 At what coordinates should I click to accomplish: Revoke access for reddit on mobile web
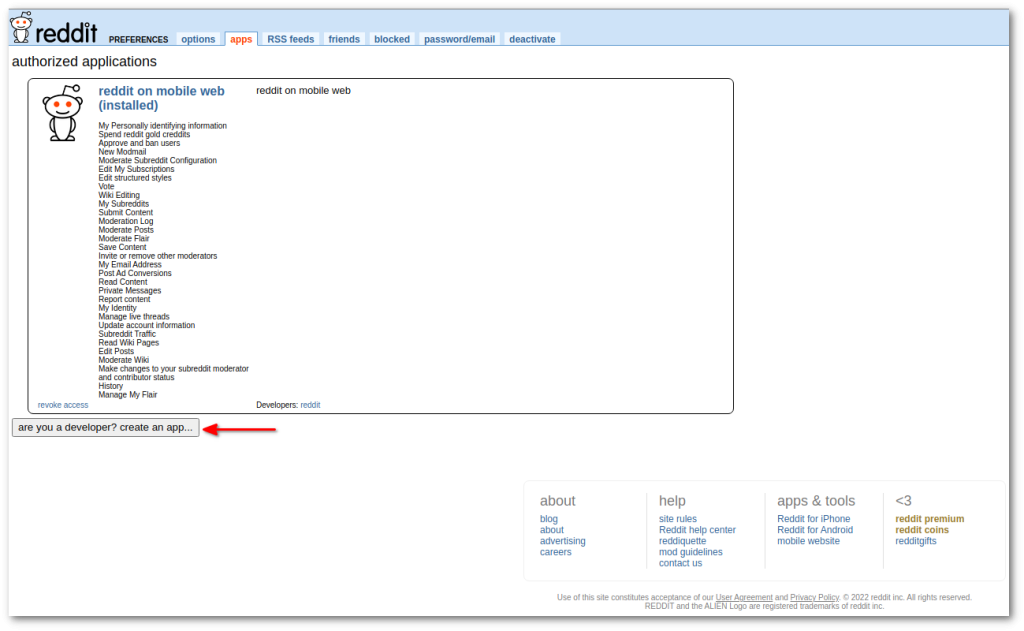pos(62,404)
